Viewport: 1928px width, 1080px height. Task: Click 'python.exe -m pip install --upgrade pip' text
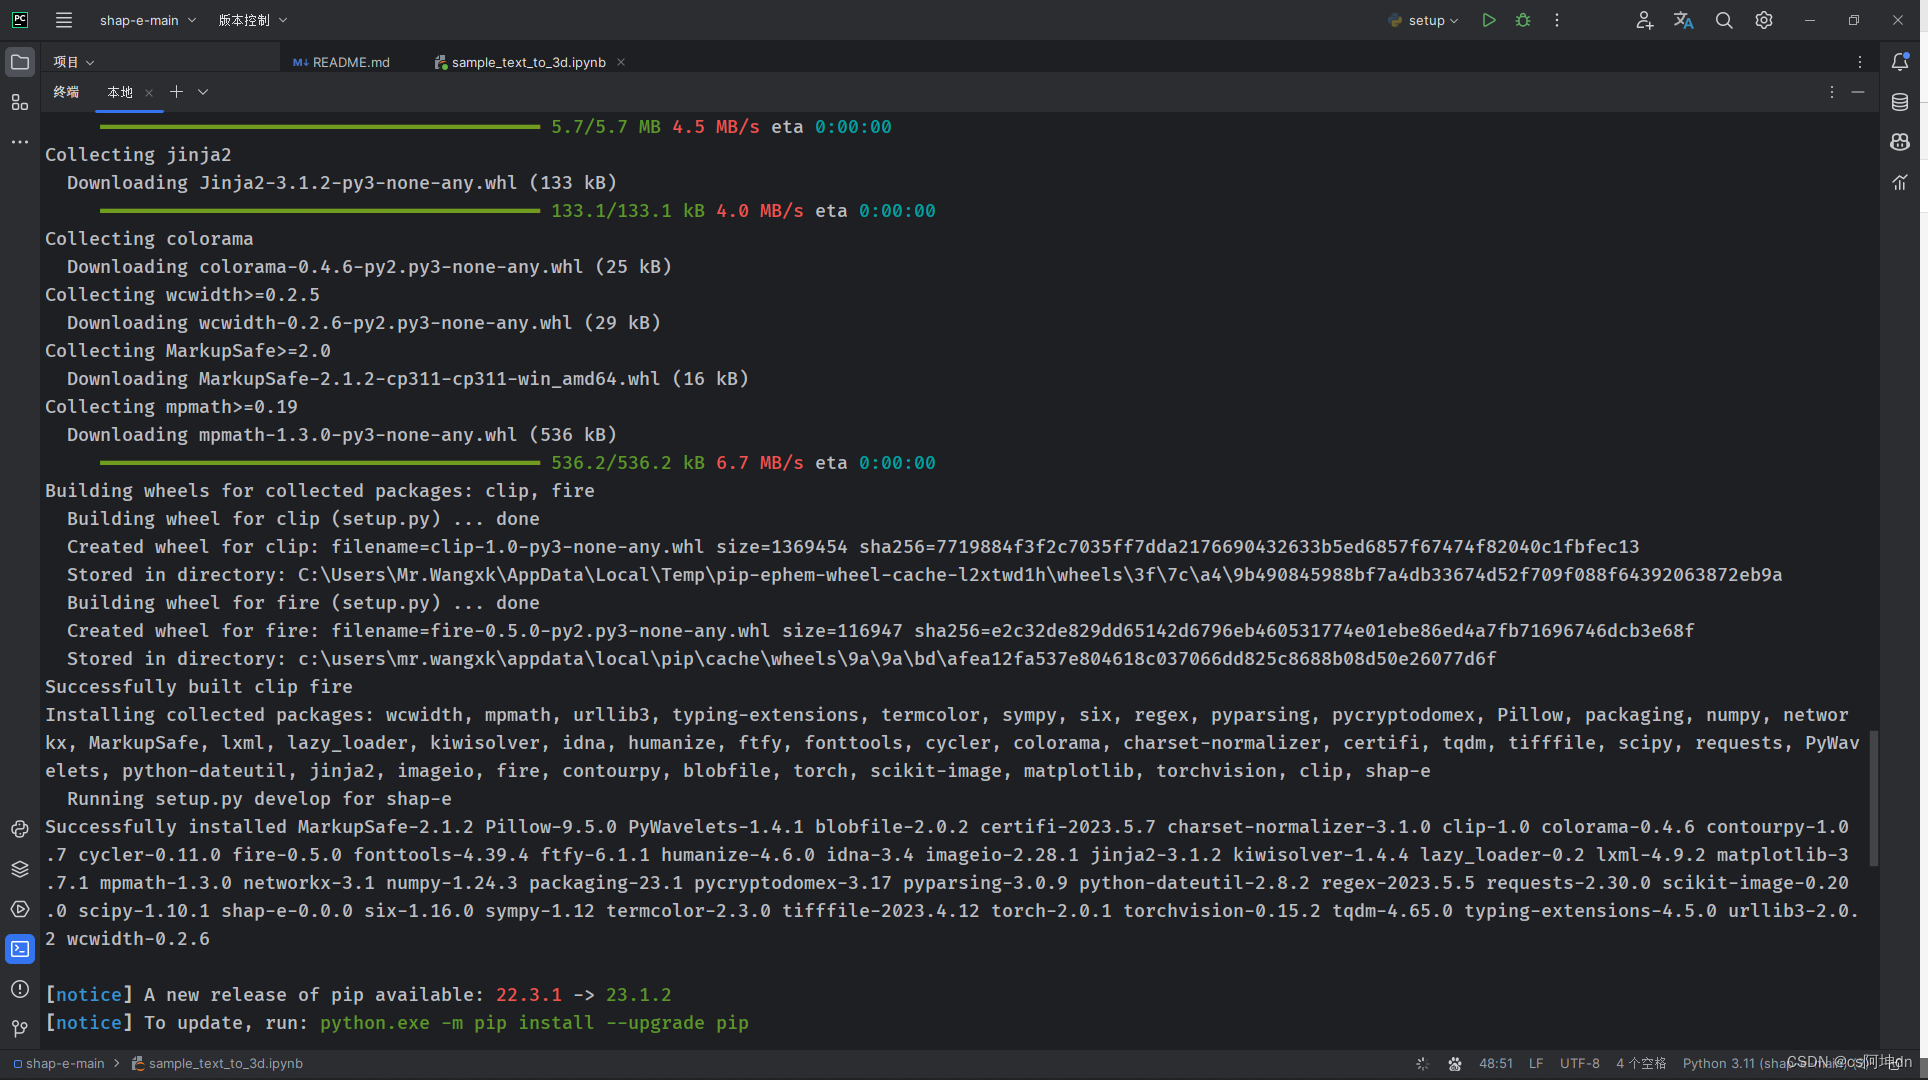(x=534, y=1023)
